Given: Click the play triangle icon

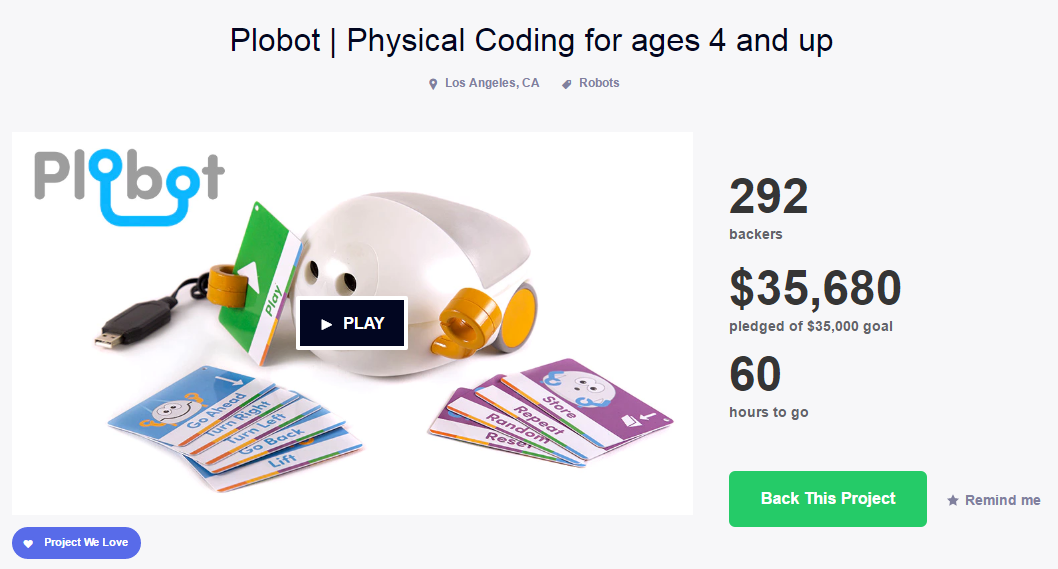Looking at the screenshot, I should (x=326, y=324).
